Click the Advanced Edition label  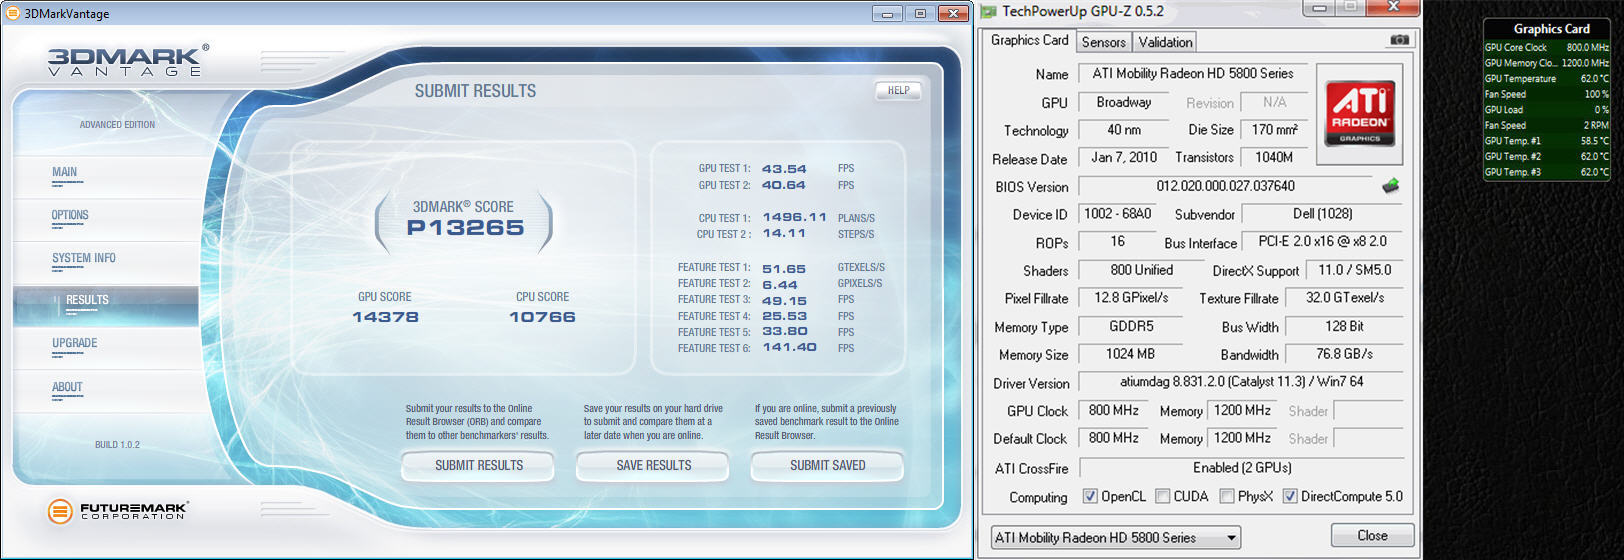[x=117, y=125]
